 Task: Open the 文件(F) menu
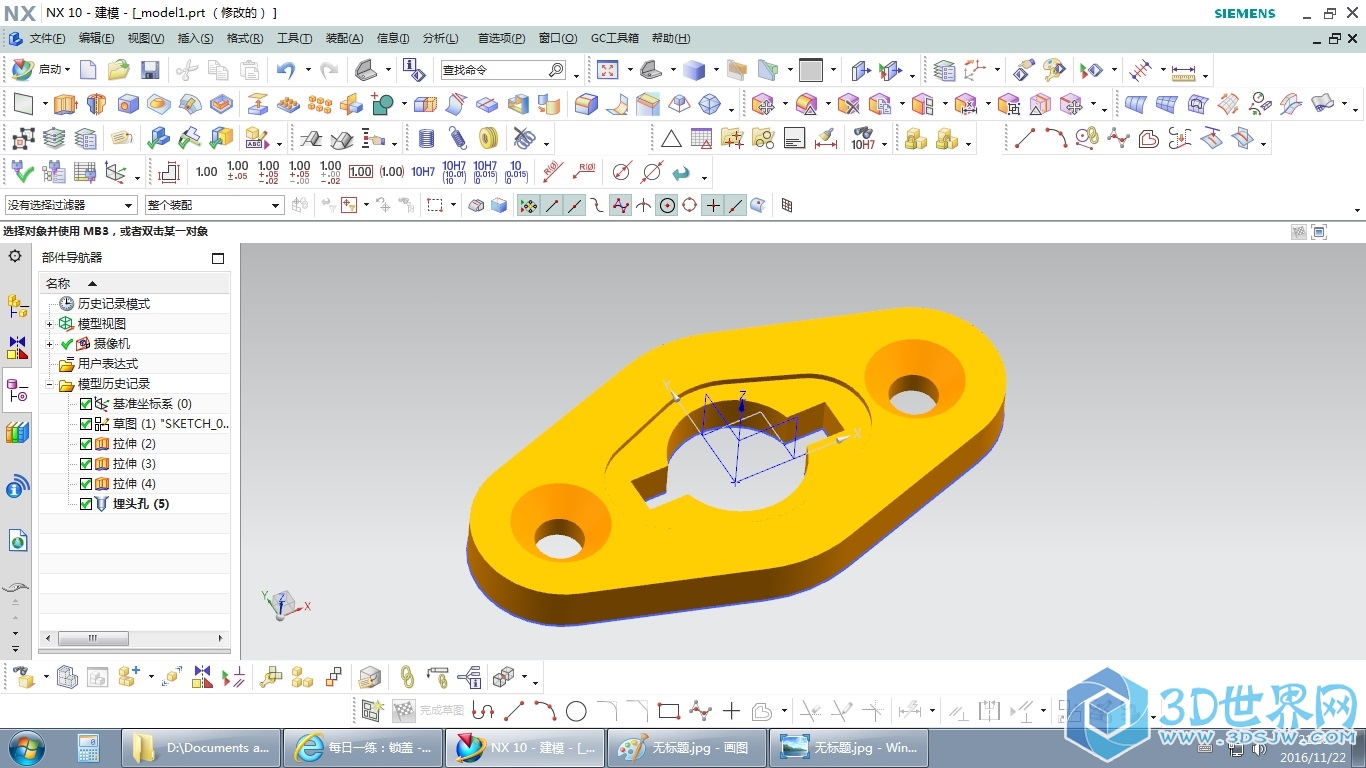tap(47, 38)
